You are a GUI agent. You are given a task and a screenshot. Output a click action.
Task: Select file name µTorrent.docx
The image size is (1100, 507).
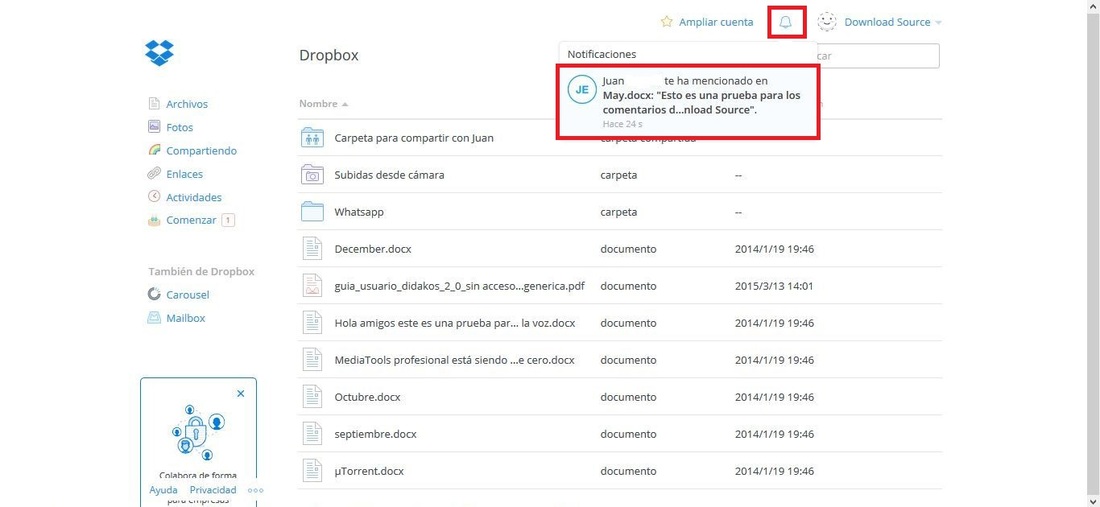point(369,471)
